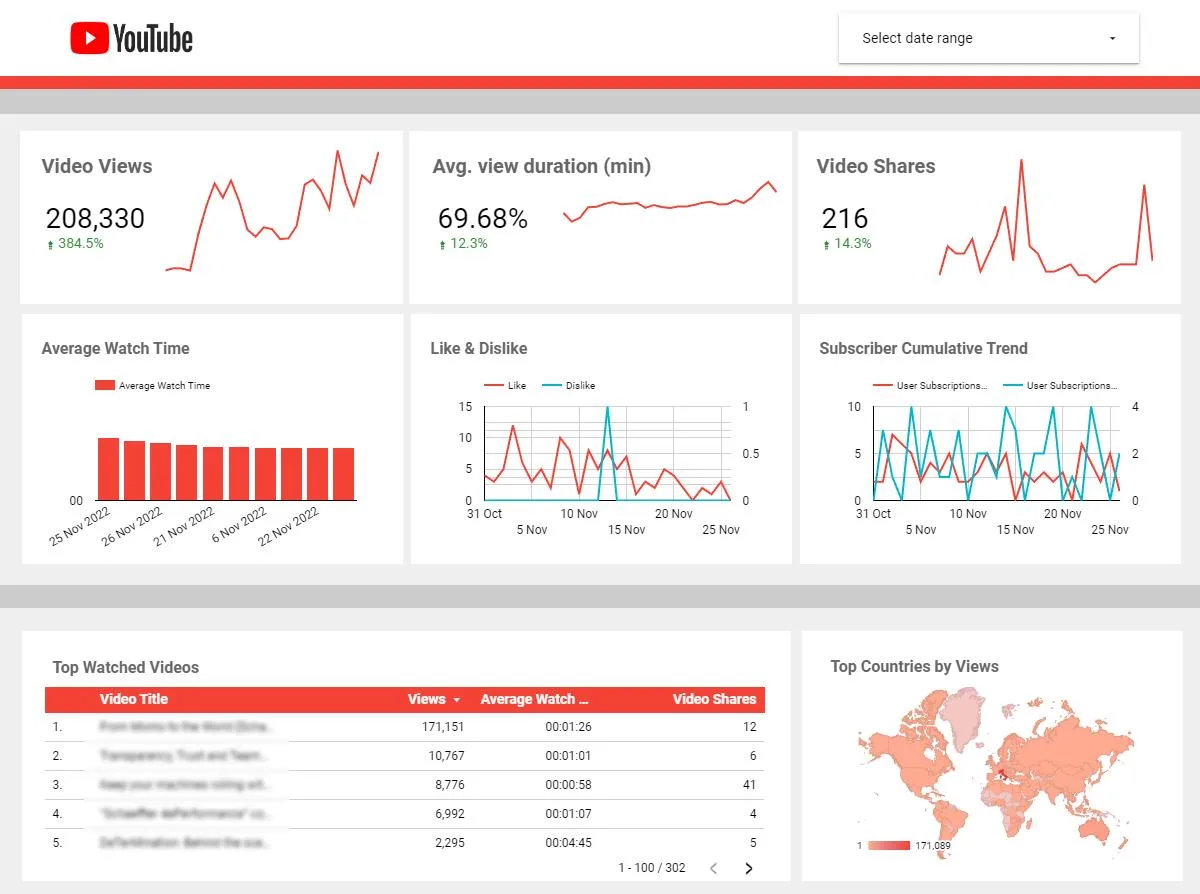Go to previous page of videos
Image resolution: width=1200 pixels, height=894 pixels.
(x=713, y=868)
